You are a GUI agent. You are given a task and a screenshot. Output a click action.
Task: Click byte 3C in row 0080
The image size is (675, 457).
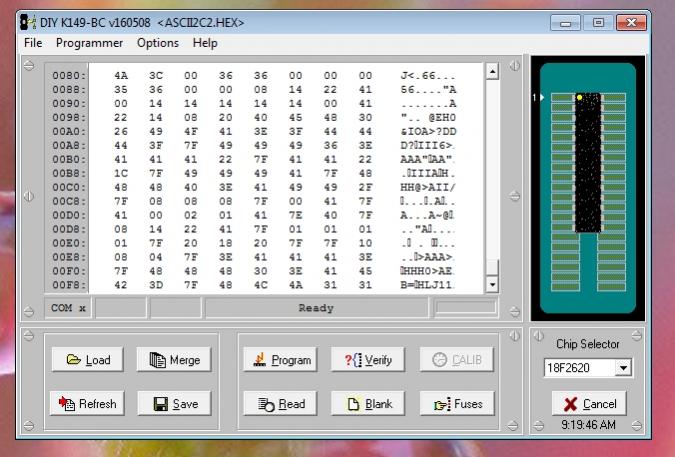(x=156, y=76)
